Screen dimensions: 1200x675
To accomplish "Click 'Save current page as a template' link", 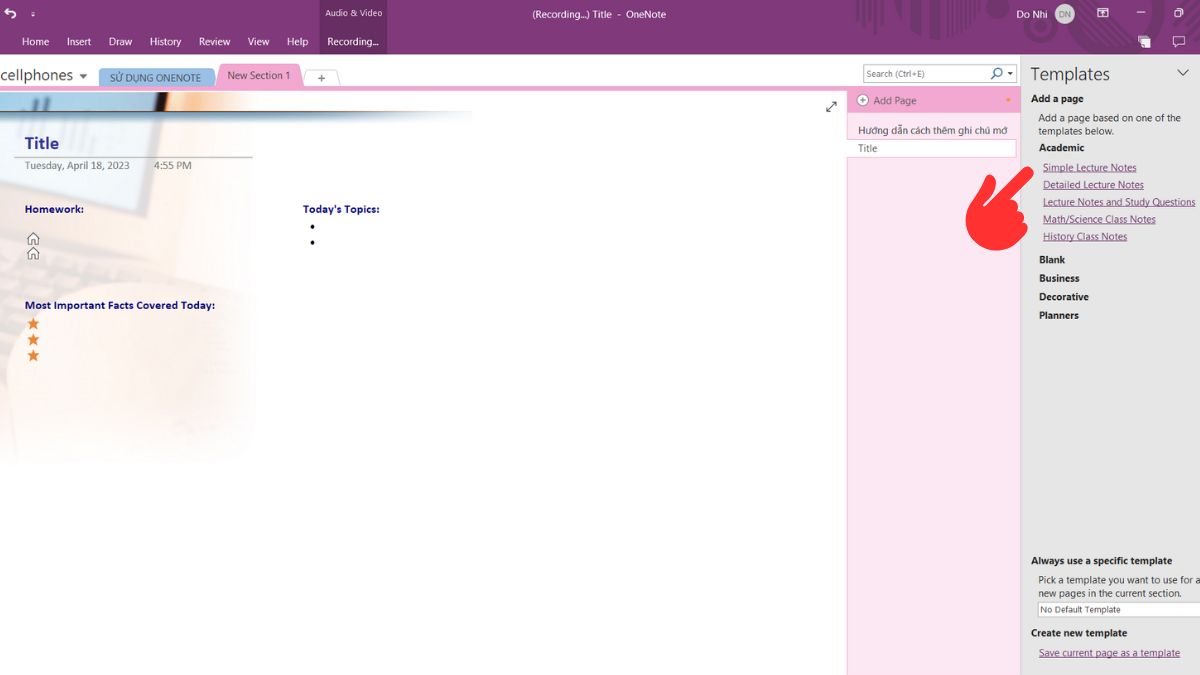I will (x=1109, y=653).
